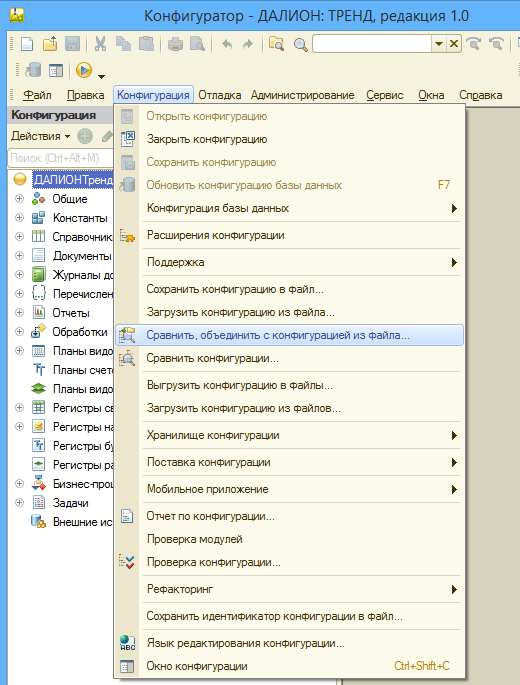
Task: Click the Start debugging play icon
Action: click(84, 70)
